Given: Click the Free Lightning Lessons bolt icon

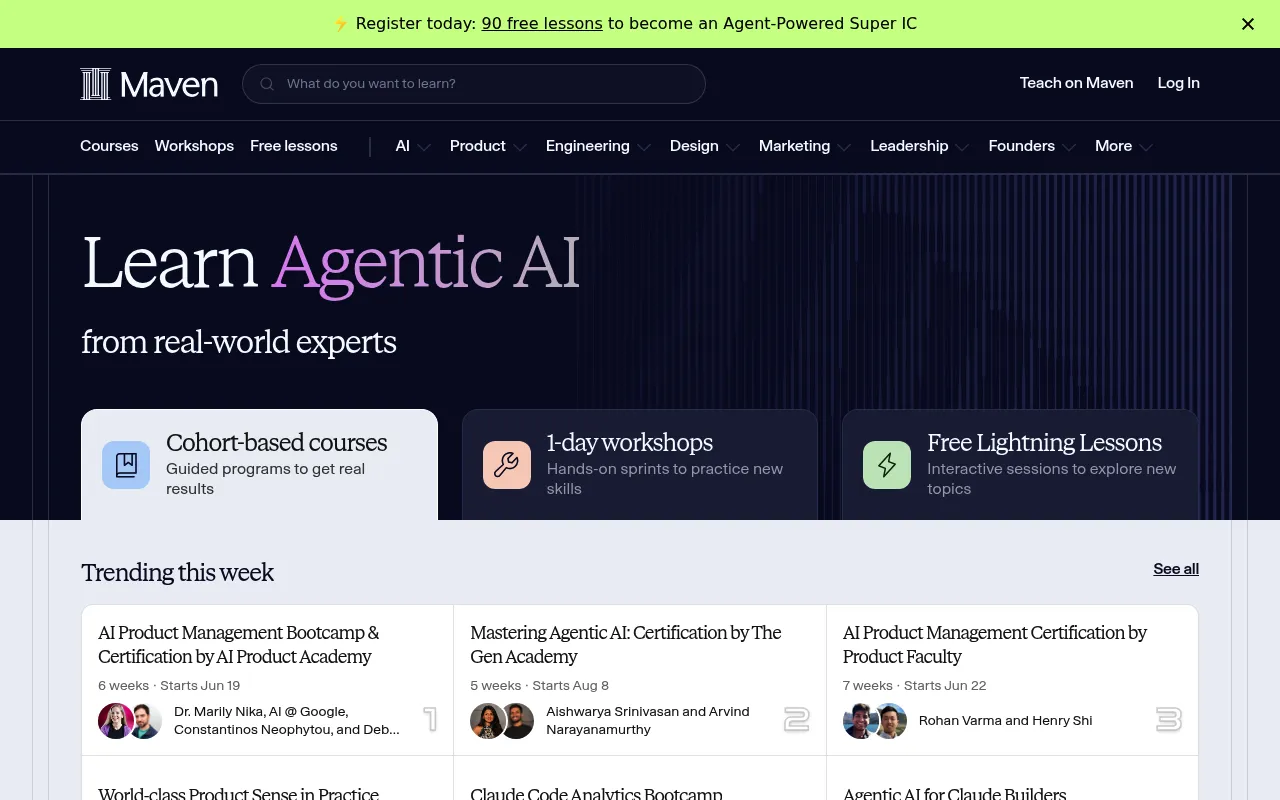Looking at the screenshot, I should tap(887, 465).
